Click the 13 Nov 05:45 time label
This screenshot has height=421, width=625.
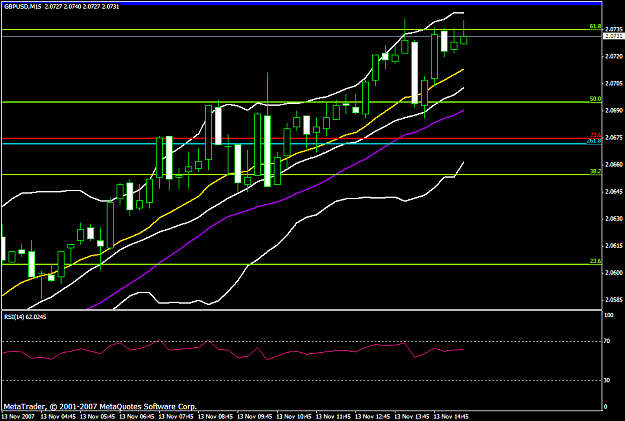pos(97,417)
